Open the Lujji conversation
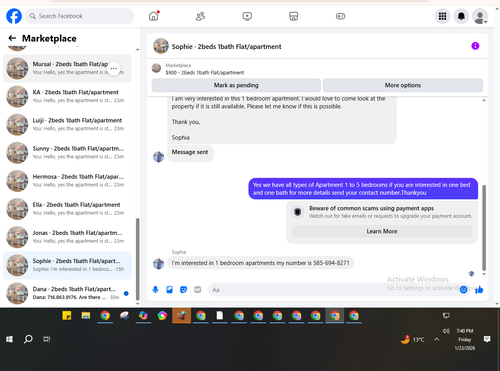The height and width of the screenshot is (371, 500). (67, 124)
